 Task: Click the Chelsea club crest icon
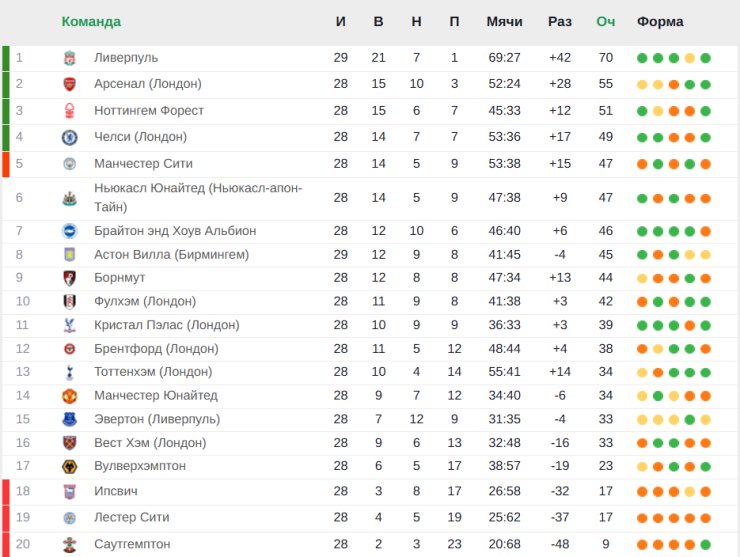pos(69,137)
